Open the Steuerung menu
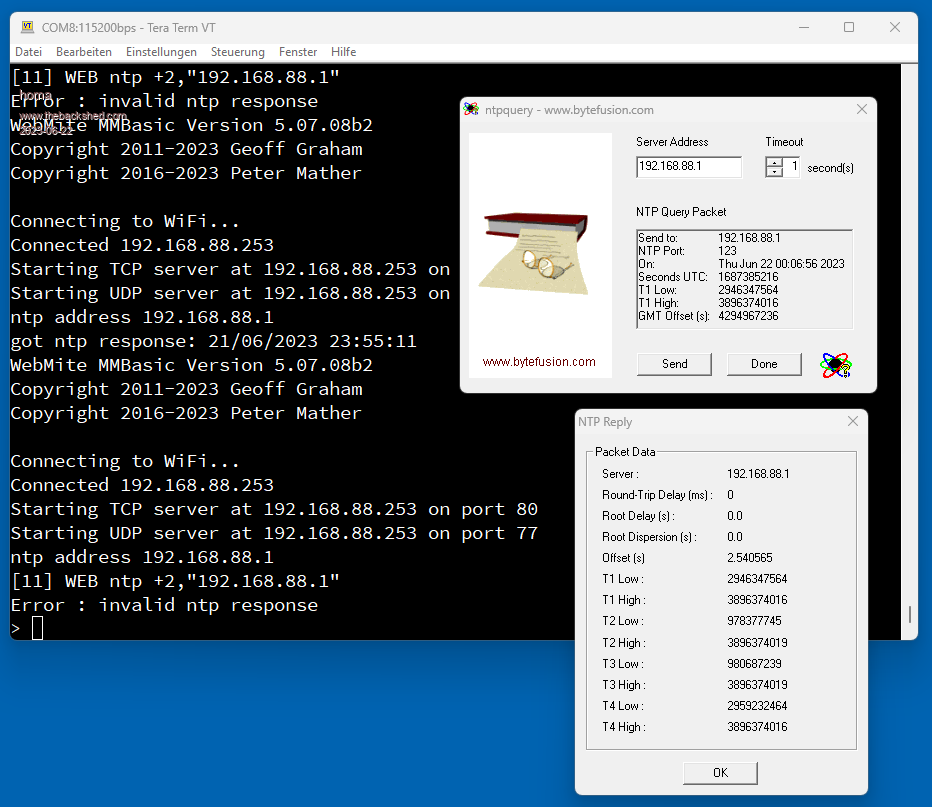 pos(238,52)
